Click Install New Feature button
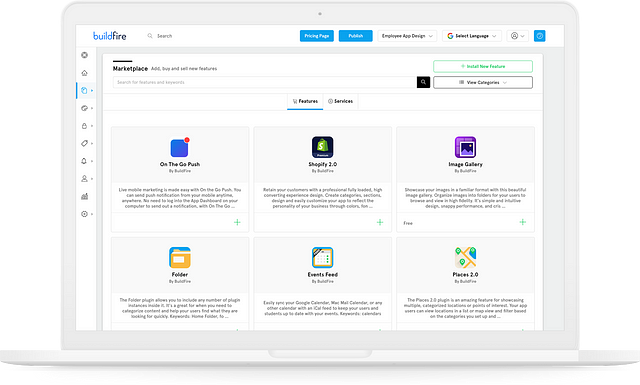 point(483,66)
